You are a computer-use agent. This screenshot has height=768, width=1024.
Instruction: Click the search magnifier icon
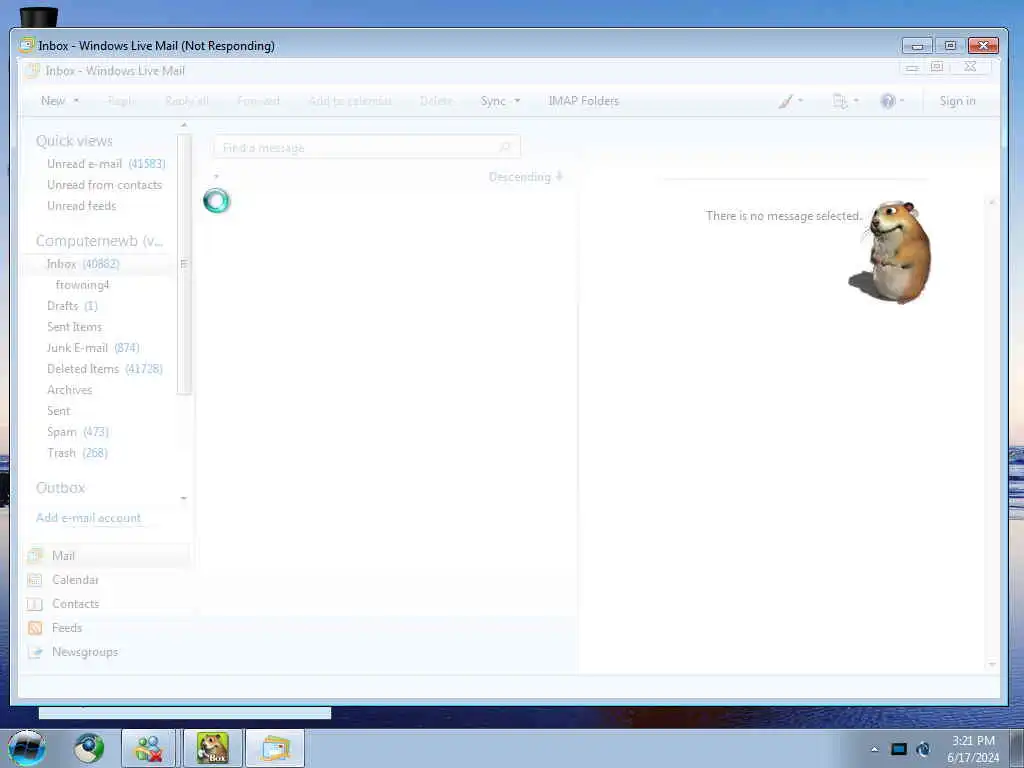click(505, 148)
